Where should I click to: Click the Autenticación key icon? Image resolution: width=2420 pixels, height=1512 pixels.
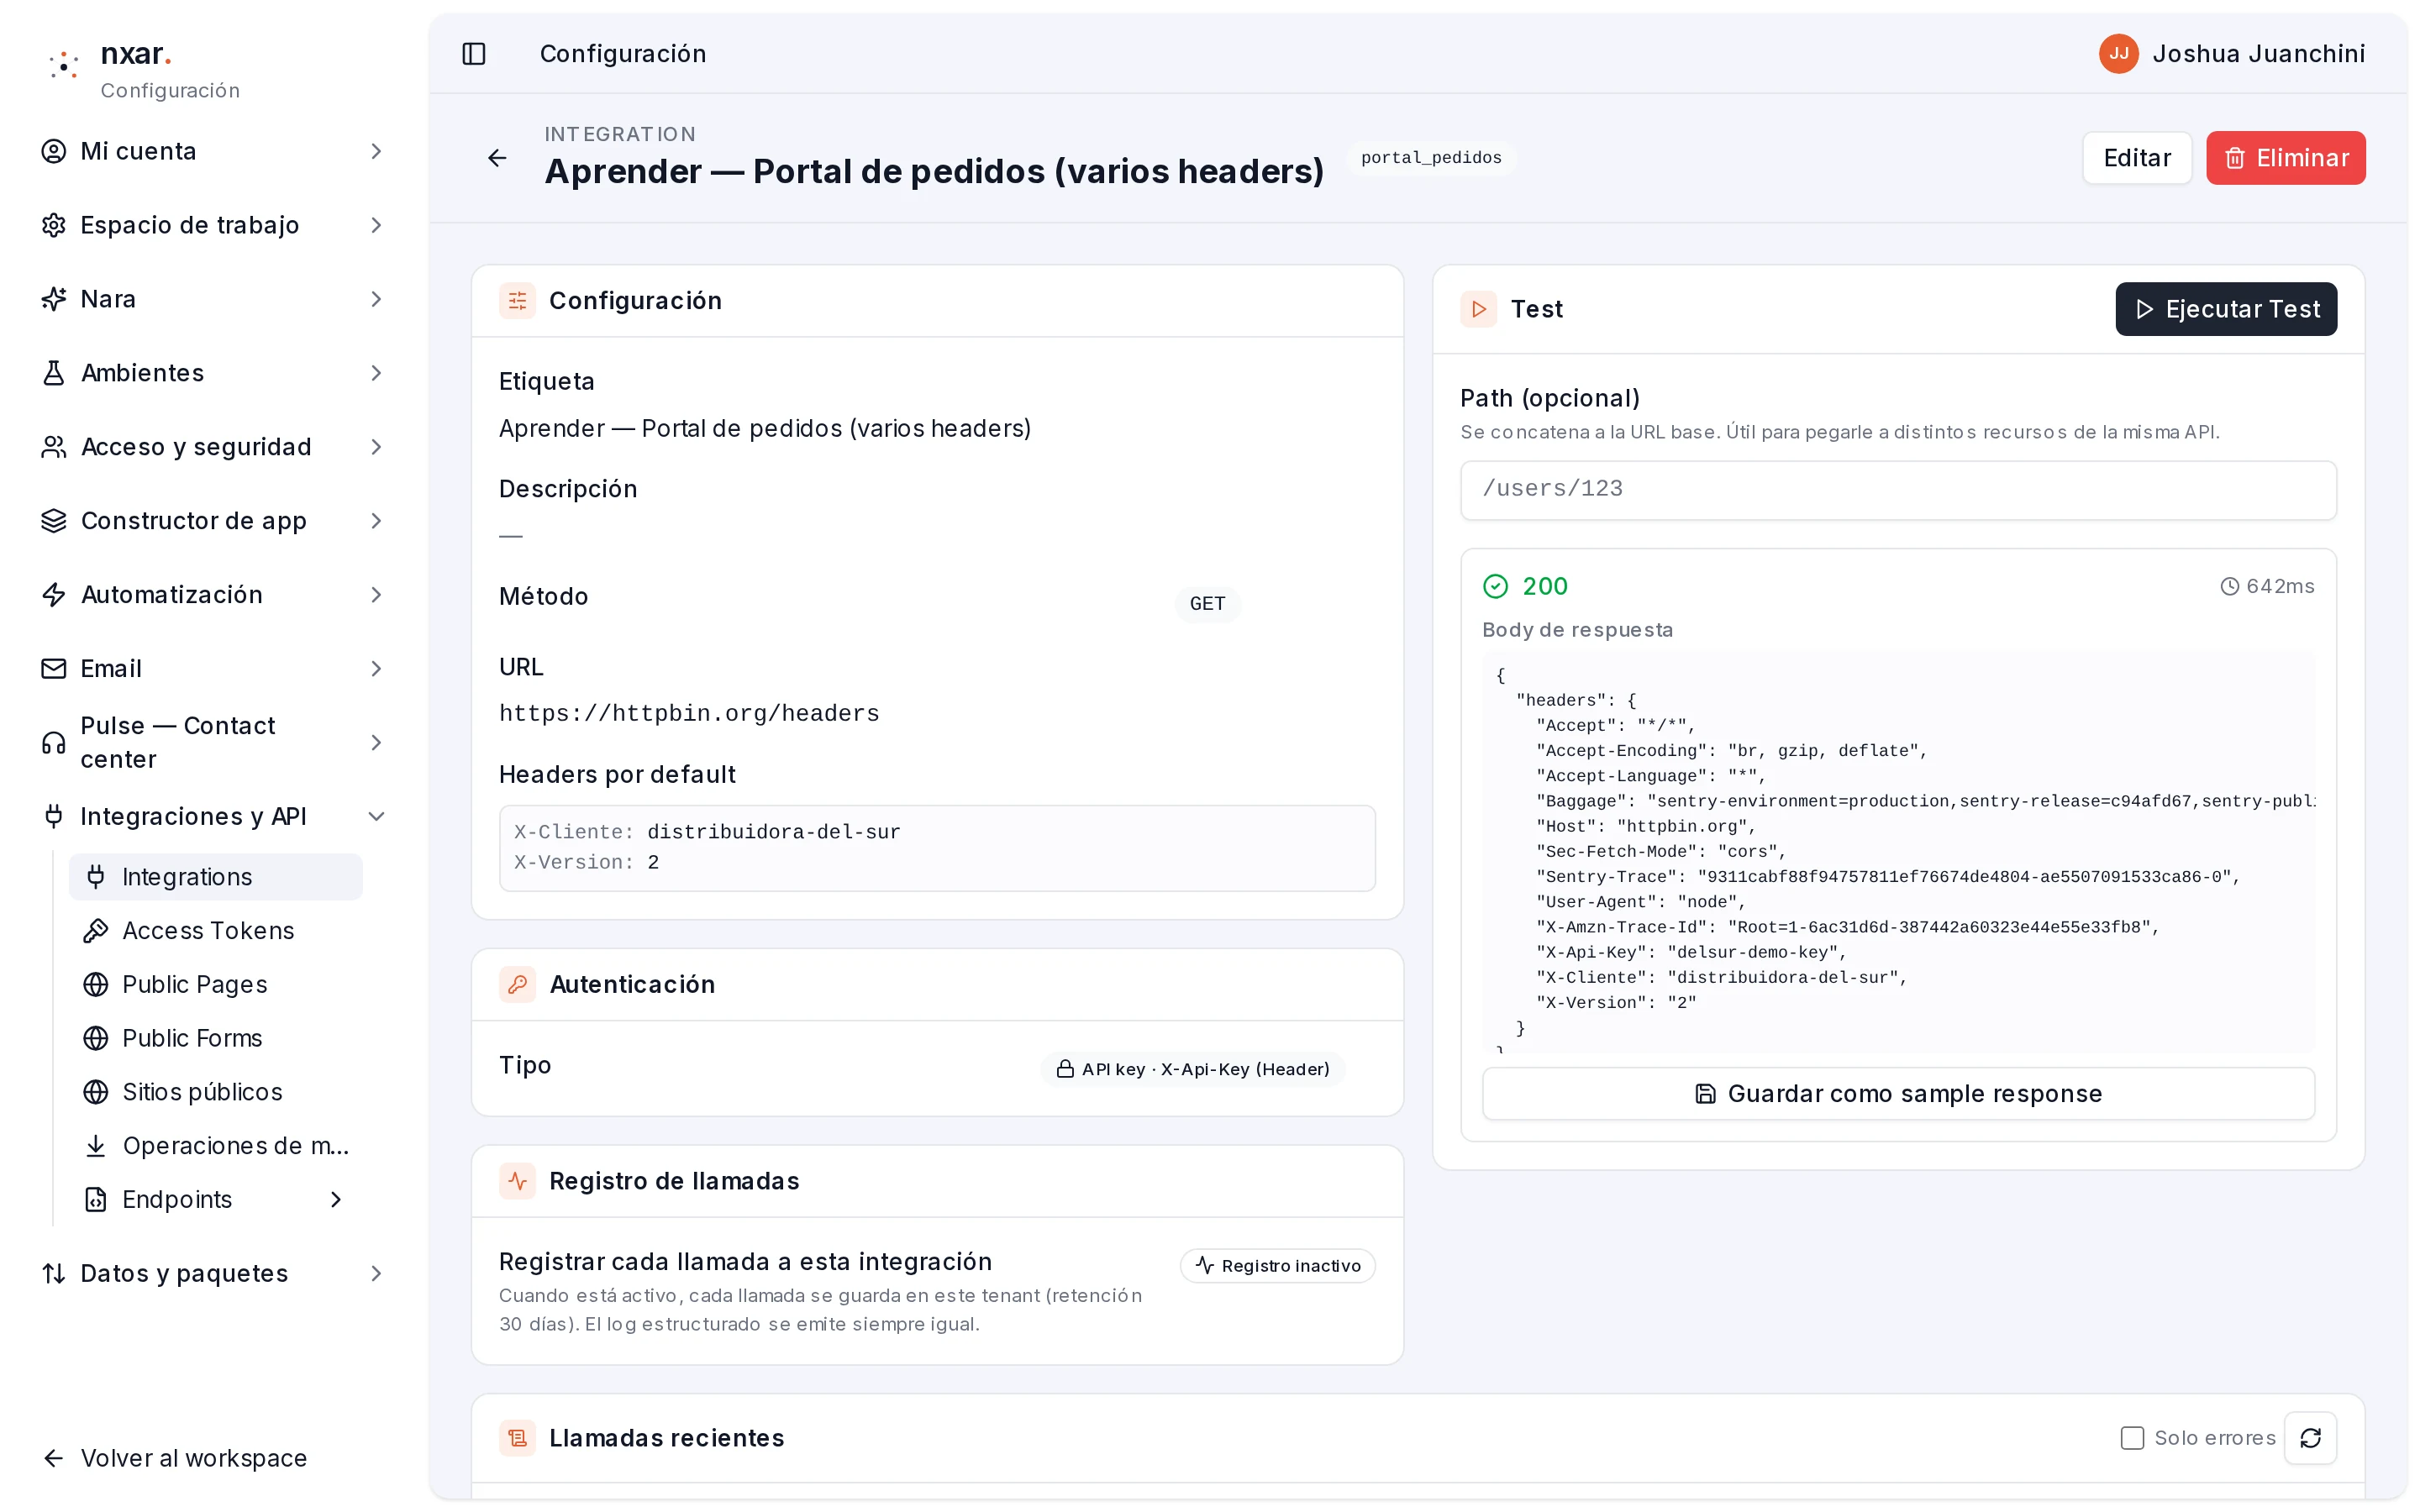[517, 985]
